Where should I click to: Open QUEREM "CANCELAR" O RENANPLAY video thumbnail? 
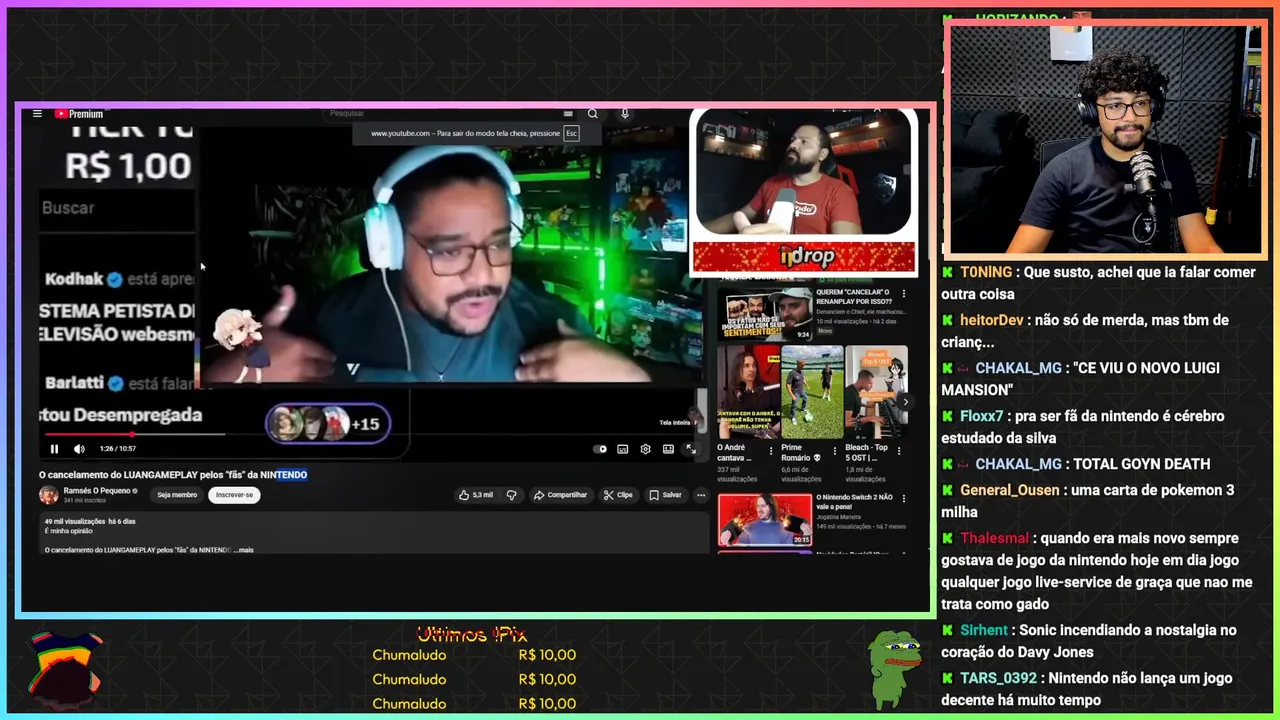[764, 314]
